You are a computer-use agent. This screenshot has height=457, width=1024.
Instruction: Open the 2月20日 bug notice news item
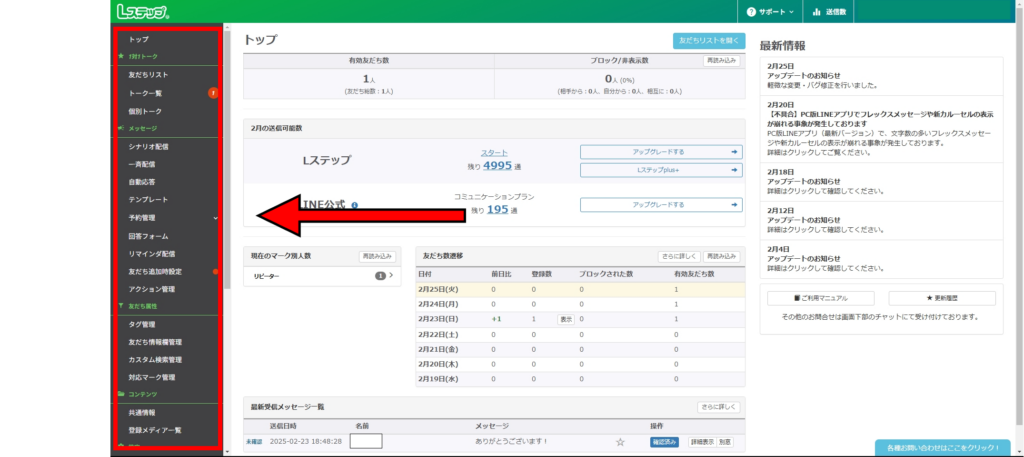[x=880, y=125]
